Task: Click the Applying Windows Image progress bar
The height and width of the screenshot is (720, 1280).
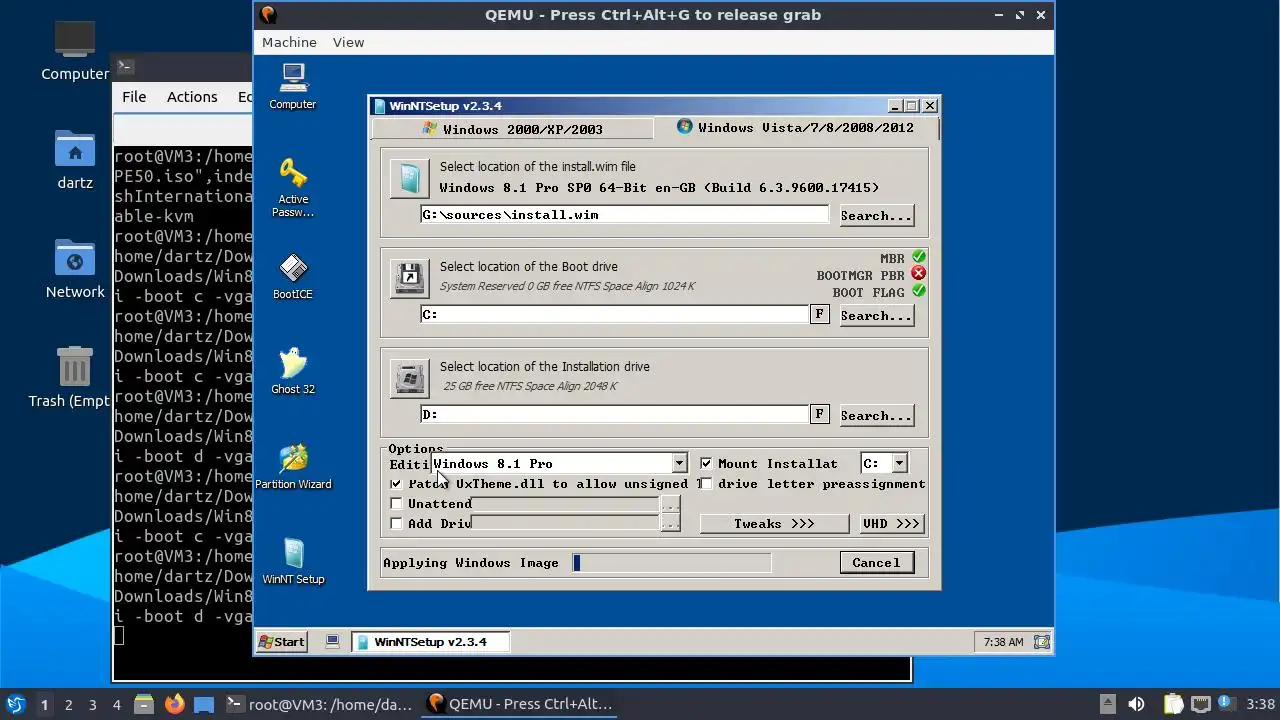Action: click(x=671, y=563)
